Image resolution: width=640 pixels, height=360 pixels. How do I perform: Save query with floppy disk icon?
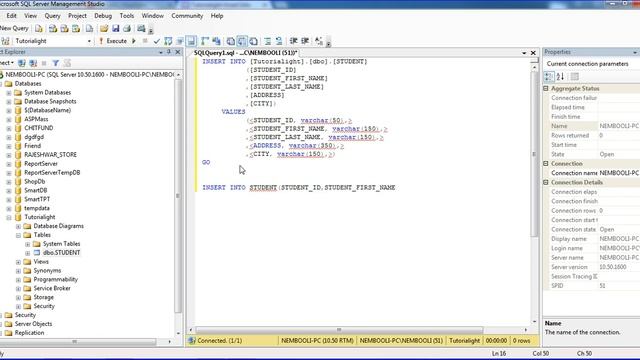(x=116, y=29)
